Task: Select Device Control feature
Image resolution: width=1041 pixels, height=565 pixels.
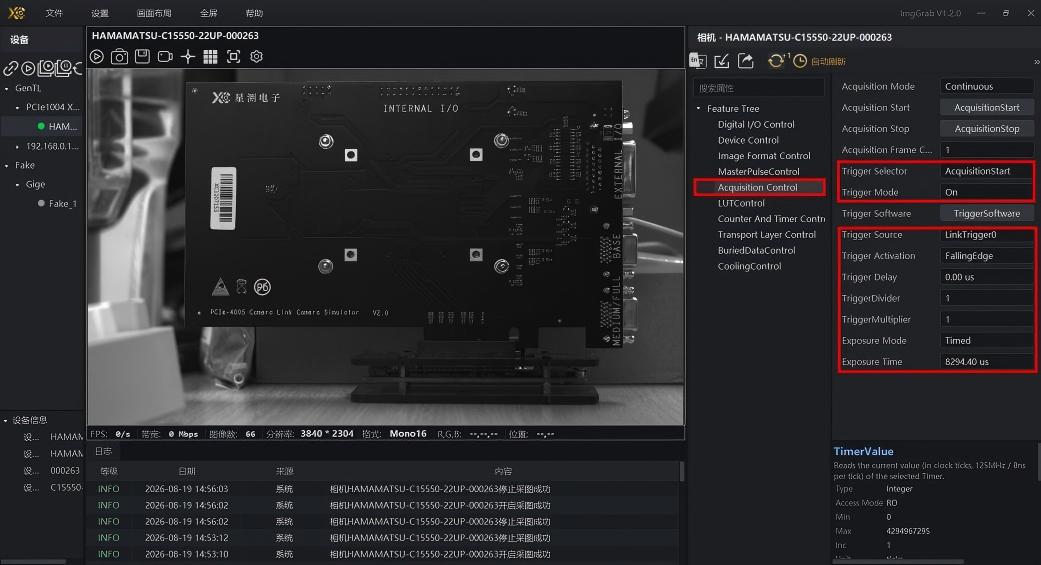Action: (748, 140)
